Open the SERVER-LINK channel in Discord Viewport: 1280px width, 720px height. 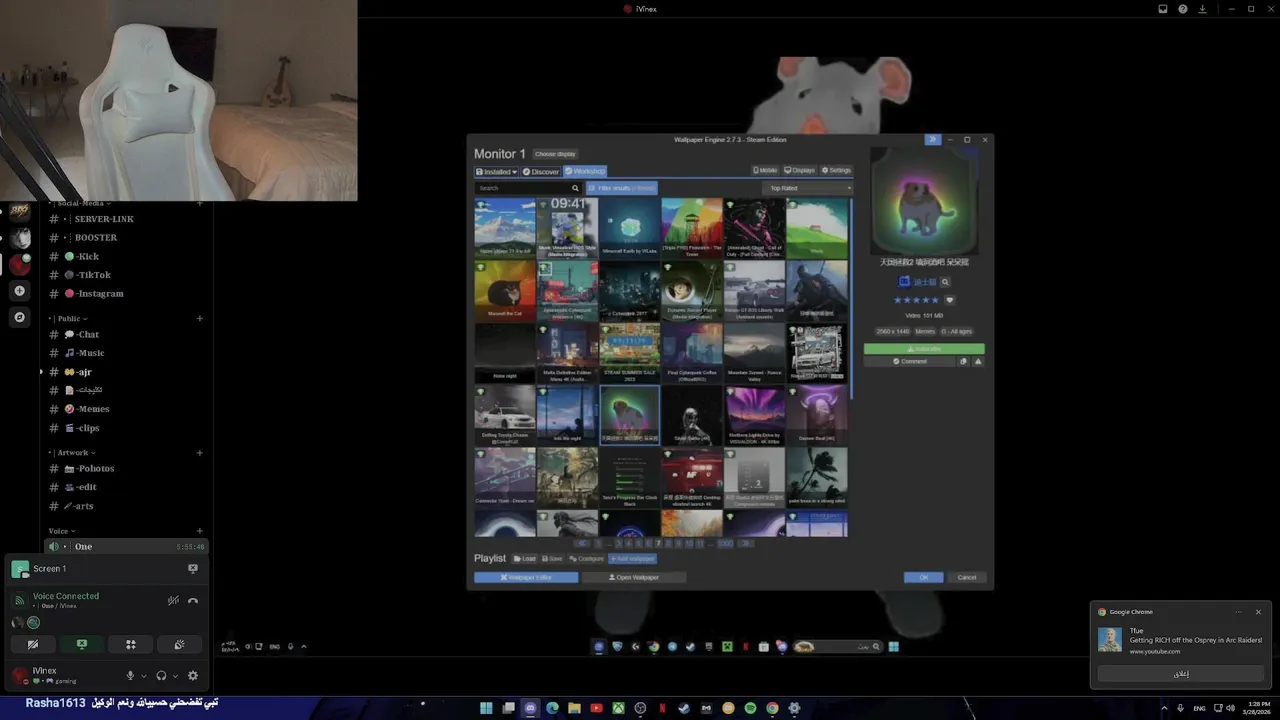[126, 219]
